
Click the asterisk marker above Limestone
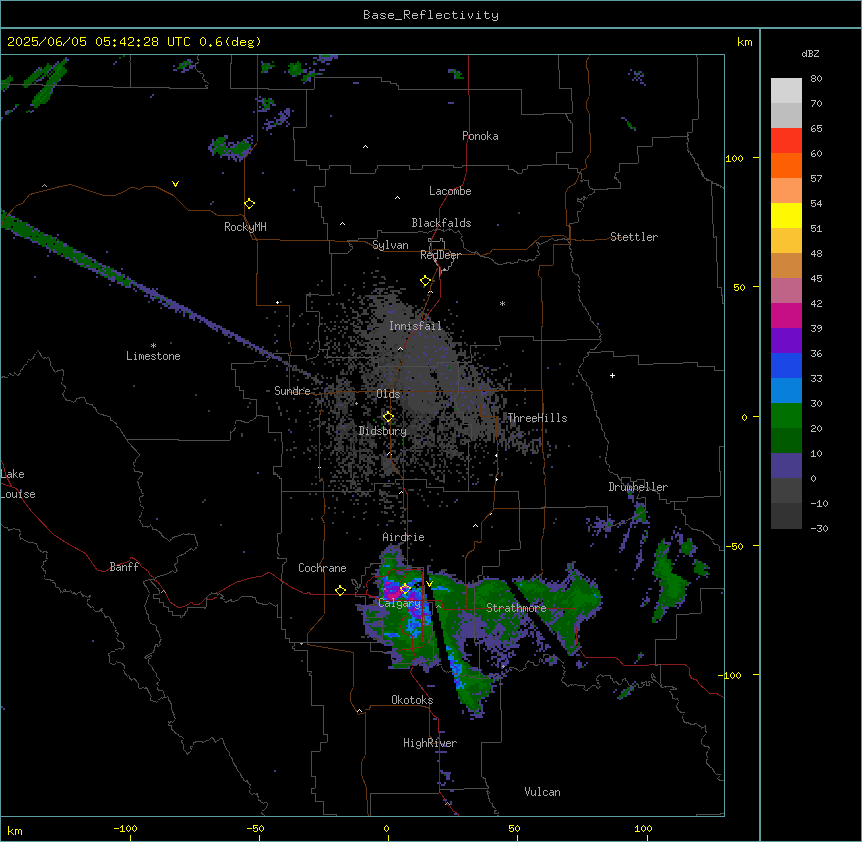tap(153, 346)
